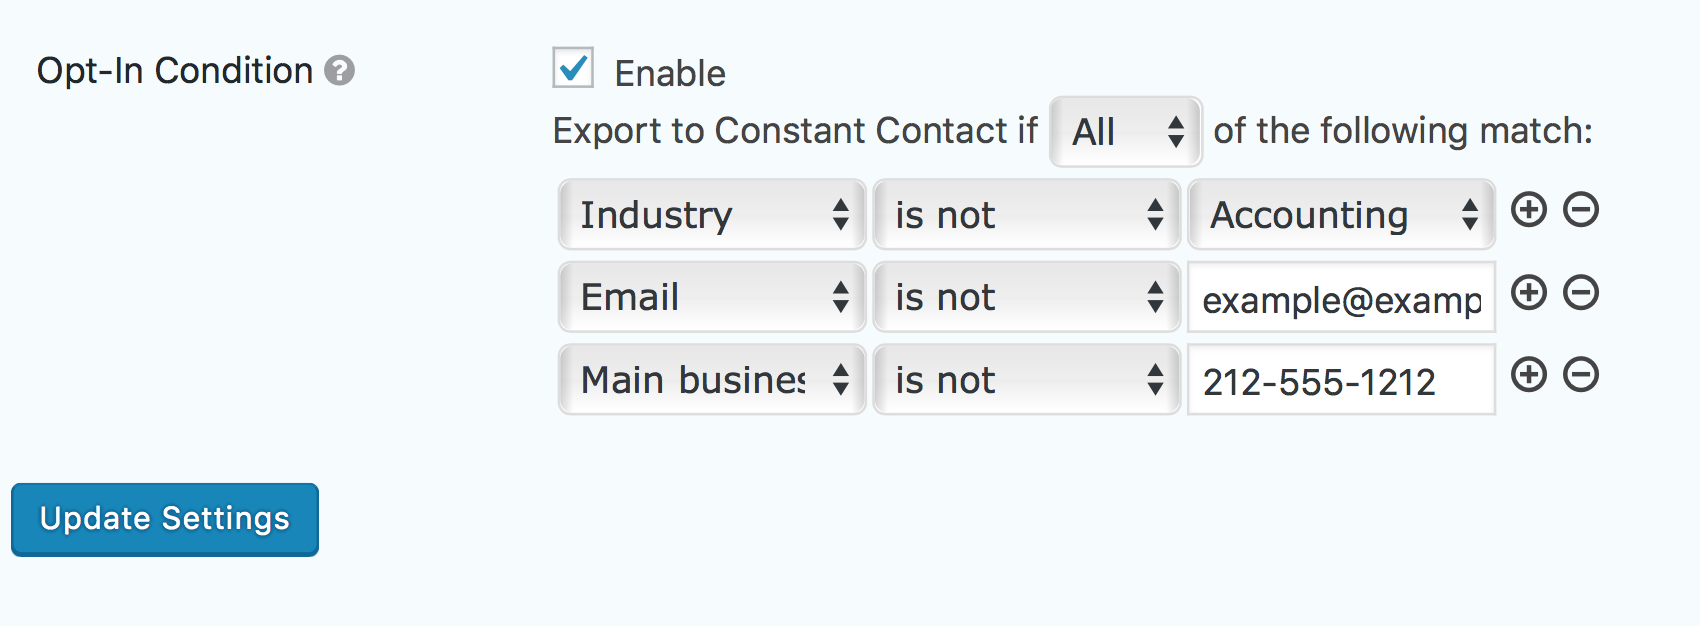Click the 212-555-1212 phone value field
The width and height of the screenshot is (1700, 626).
pyautogui.click(x=1341, y=380)
